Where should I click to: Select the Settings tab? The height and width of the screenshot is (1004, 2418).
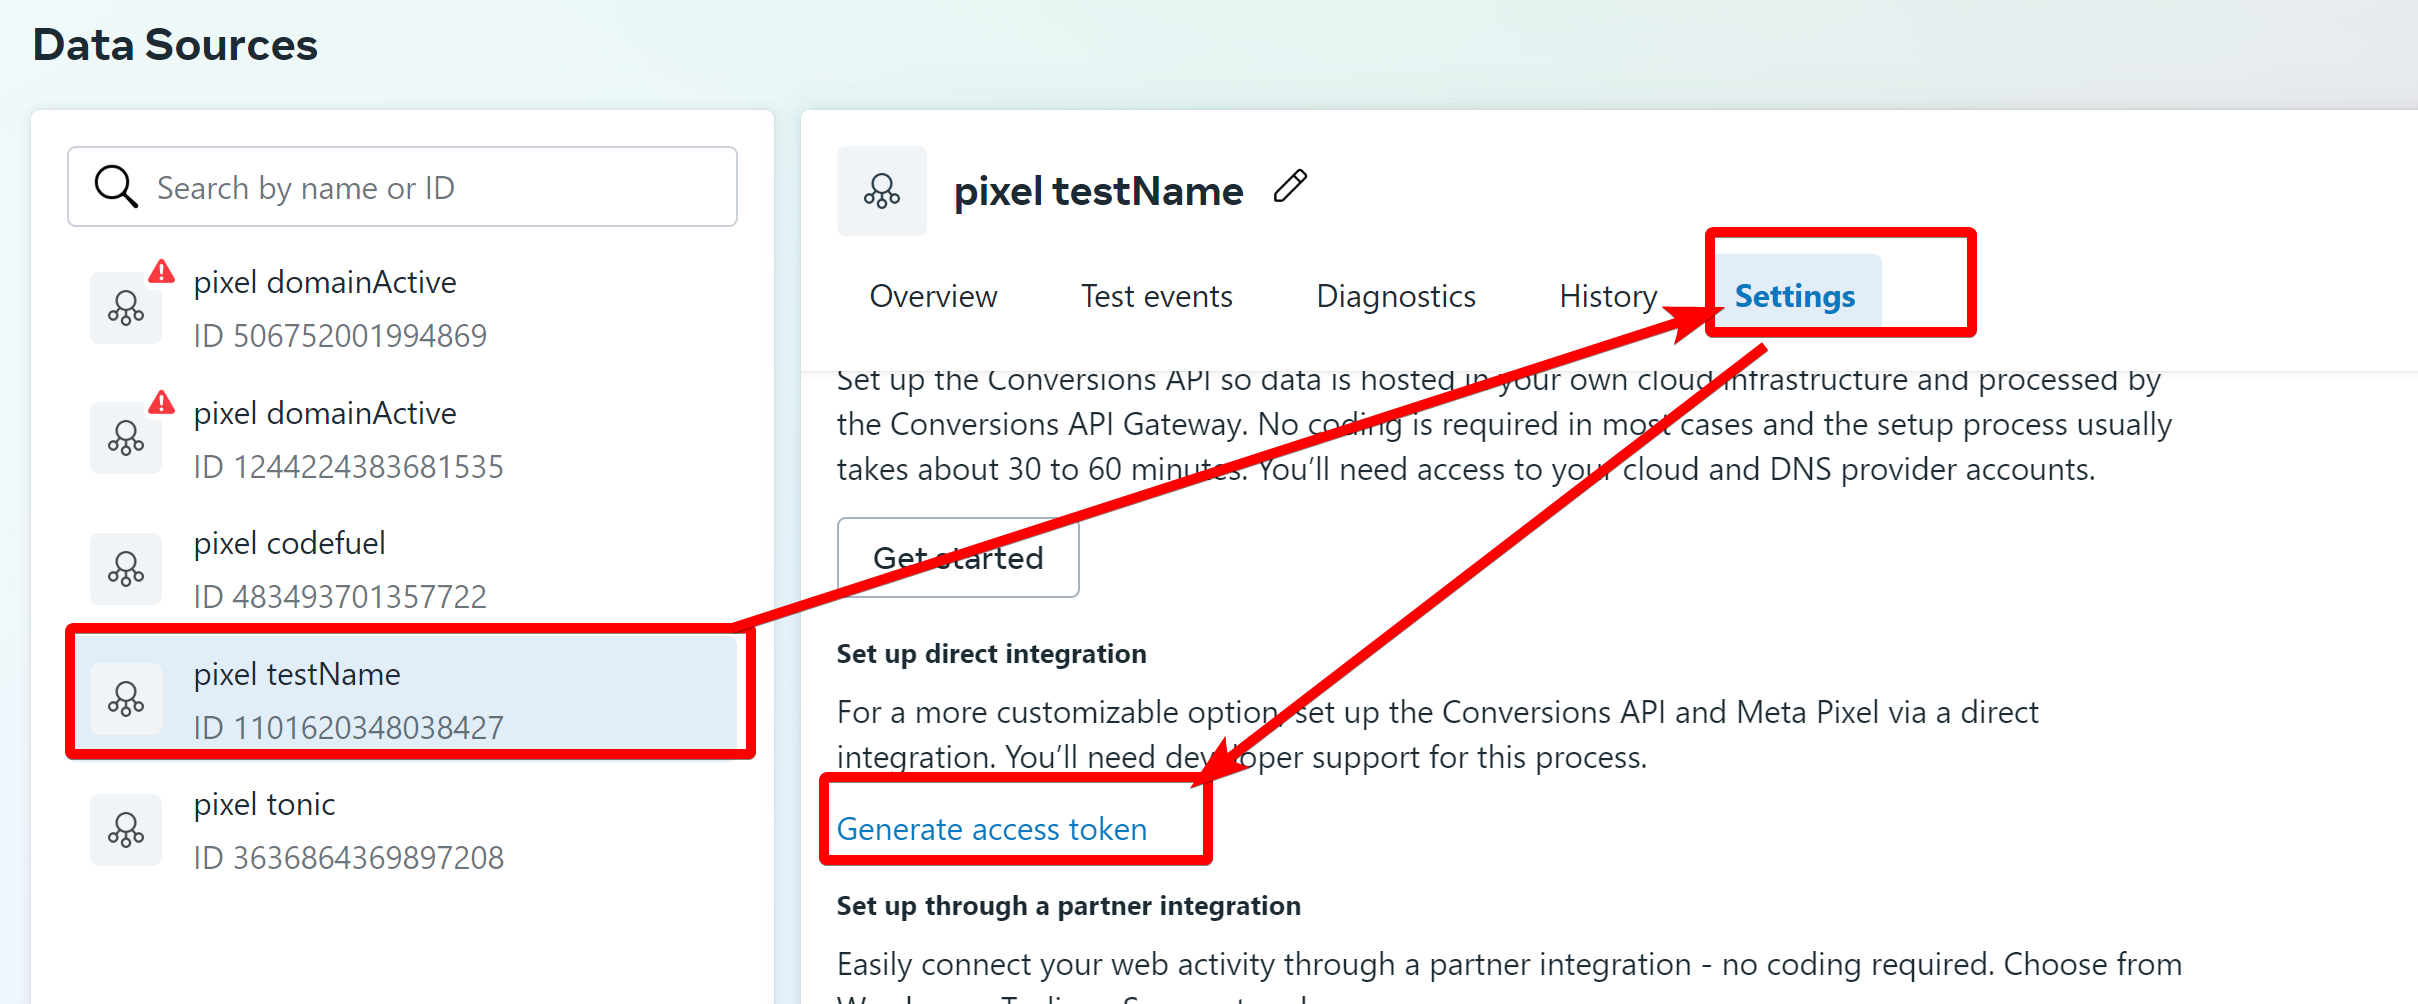pos(1795,296)
